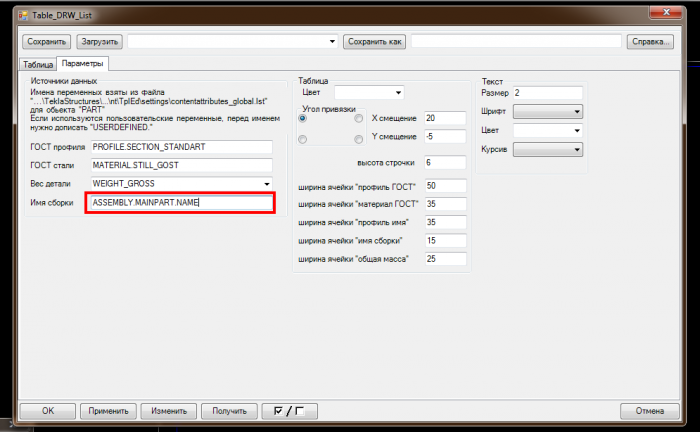700x432 pixels.
Task: Switch to the Параметры tab
Action: pyautogui.click(x=83, y=63)
